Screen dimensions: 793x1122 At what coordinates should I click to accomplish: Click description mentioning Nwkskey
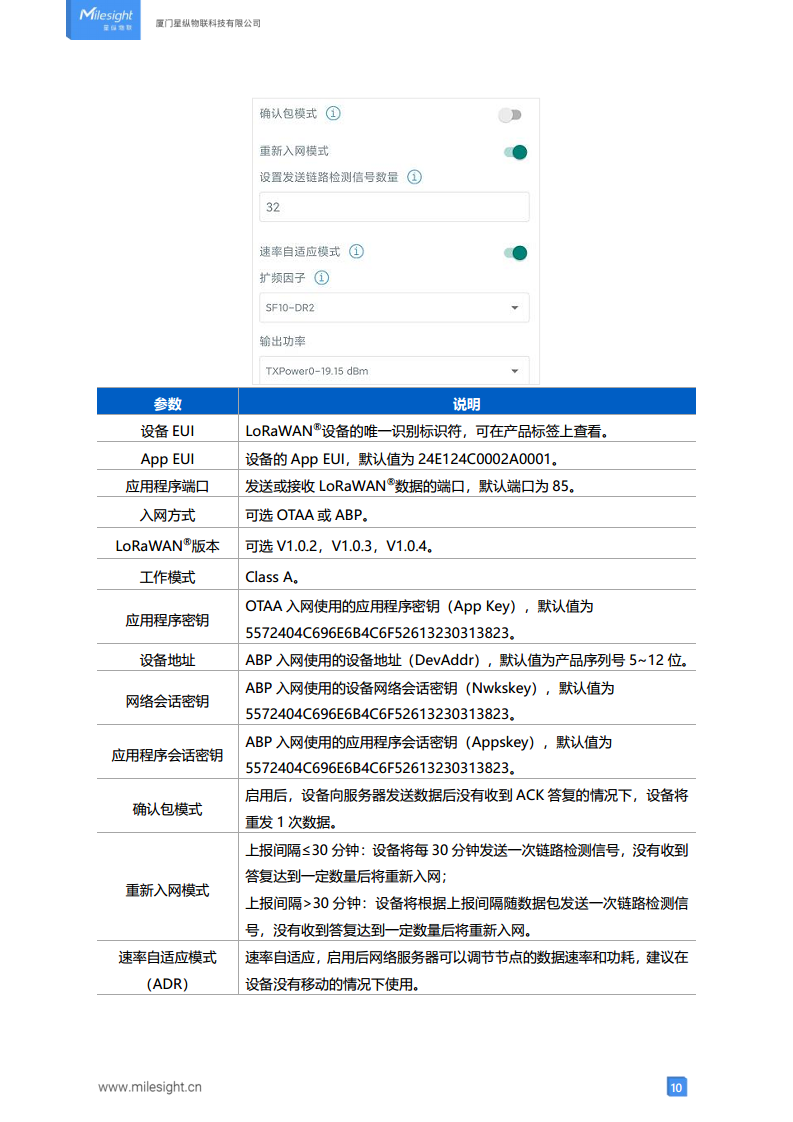(x=429, y=701)
